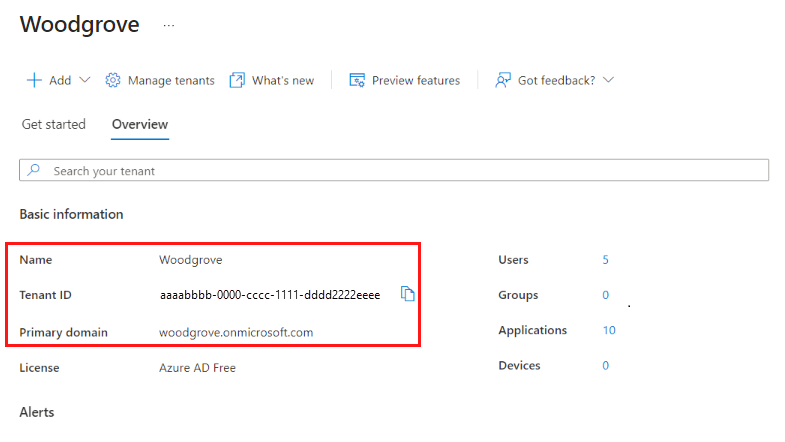Screen dimensions: 785x442
Task: Focus the Search your tenant field
Action: click(x=400, y=171)
